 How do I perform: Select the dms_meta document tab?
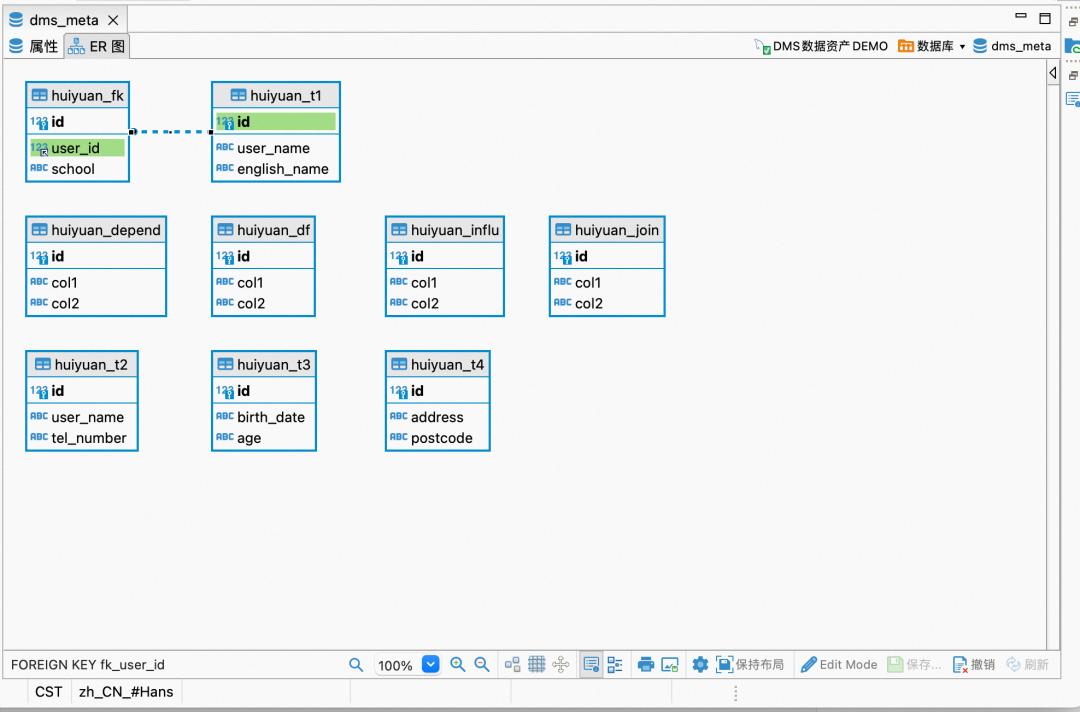tap(62, 18)
